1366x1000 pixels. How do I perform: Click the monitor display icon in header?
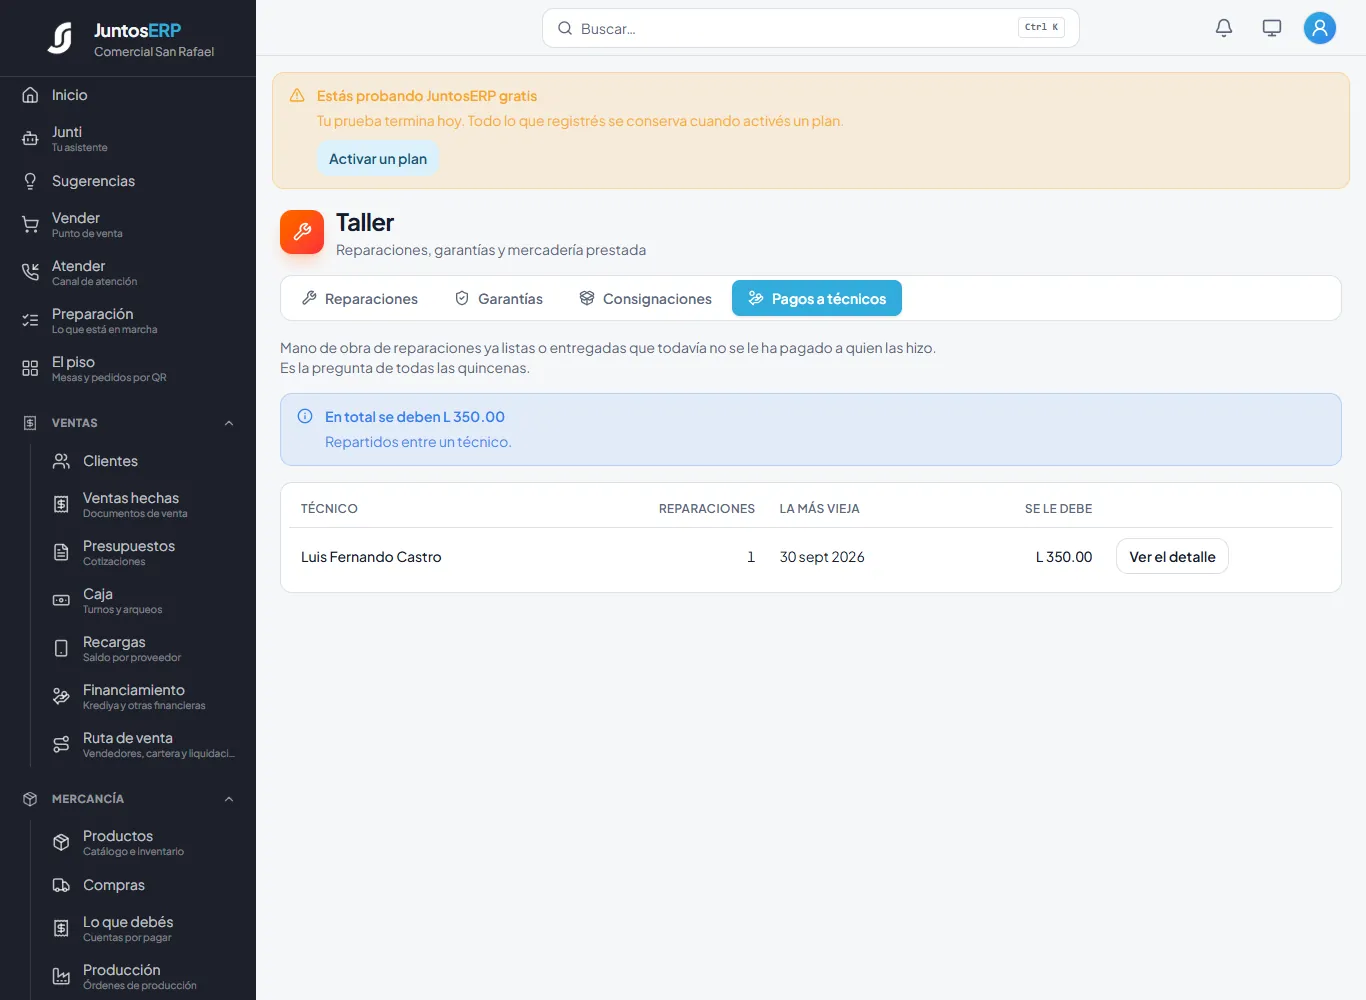[1272, 28]
